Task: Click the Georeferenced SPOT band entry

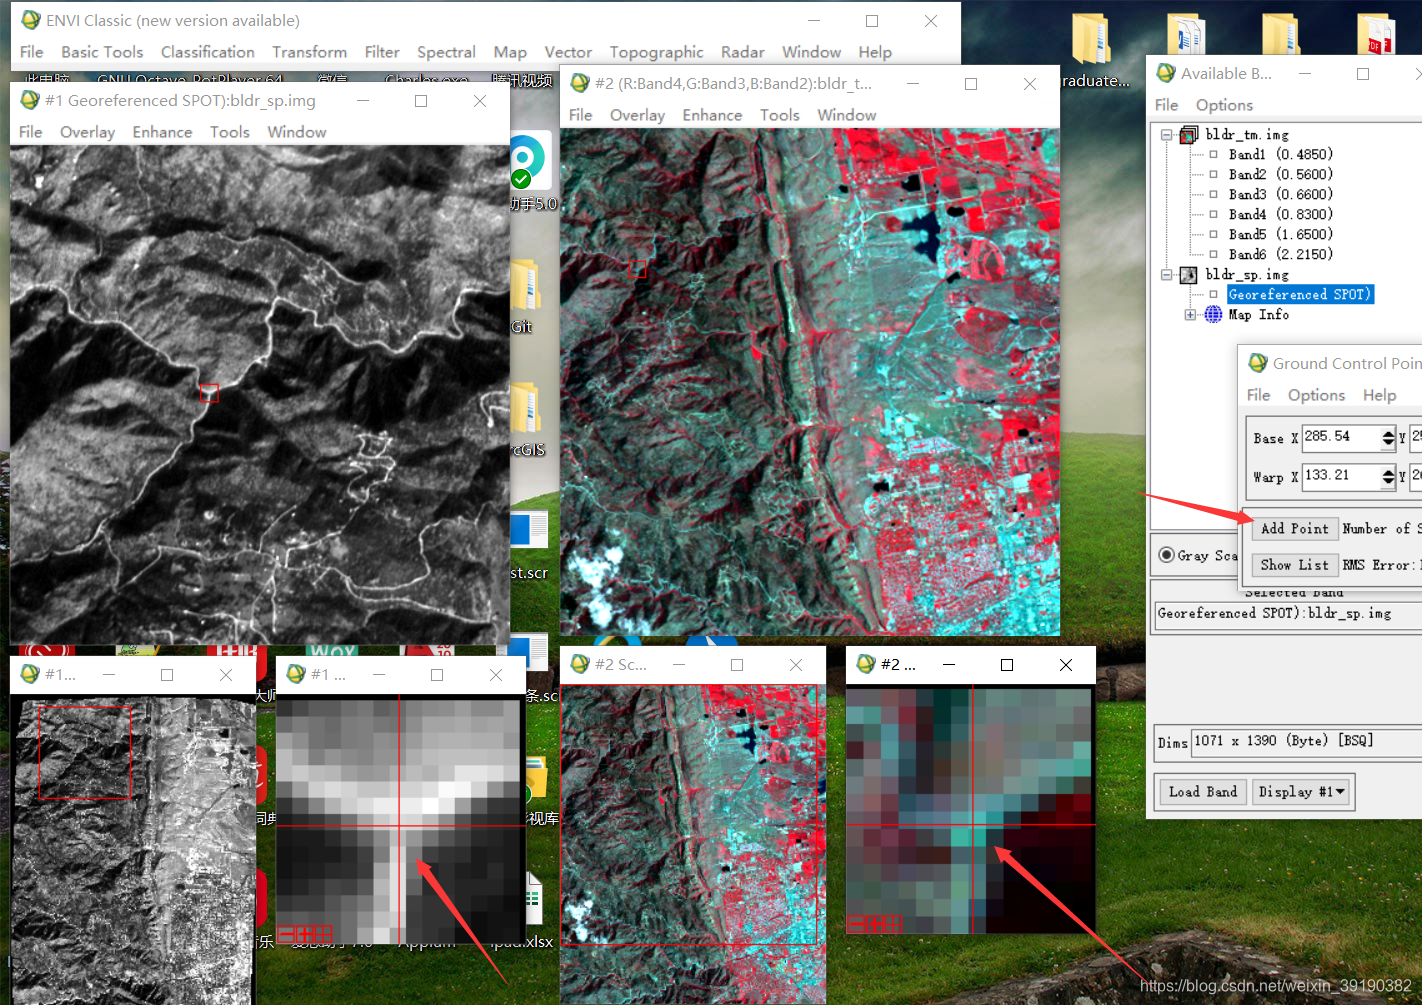Action: (1300, 295)
